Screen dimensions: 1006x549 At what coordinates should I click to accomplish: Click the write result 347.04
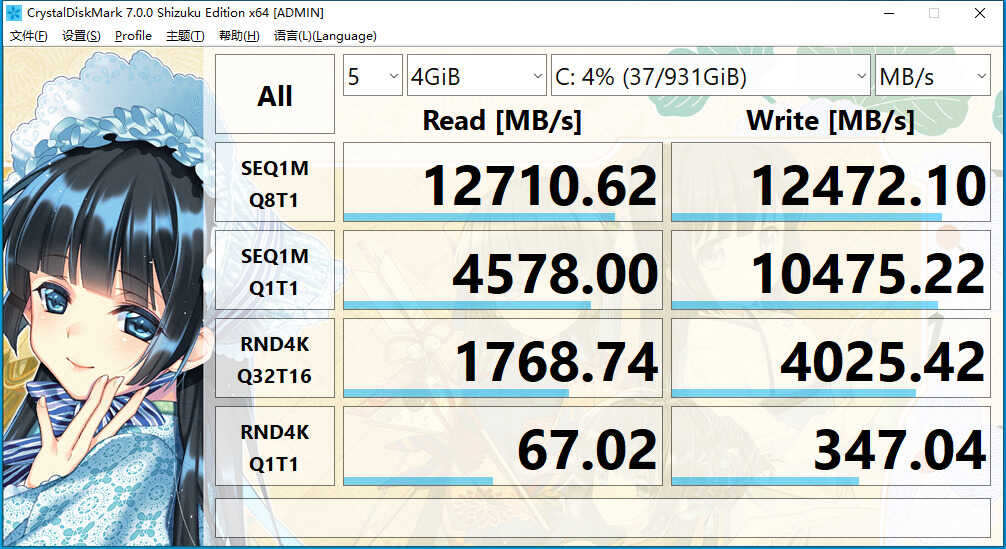[x=831, y=446]
